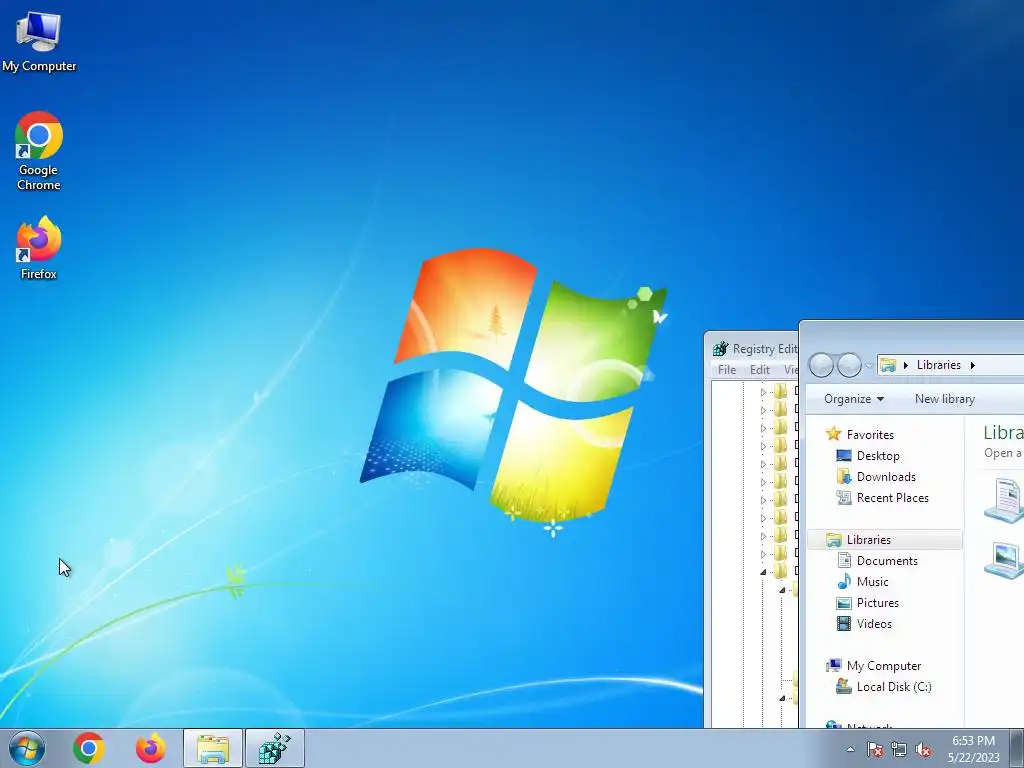Expand the arrow before Libraries in address bar
The height and width of the screenshot is (768, 1024).
point(906,365)
